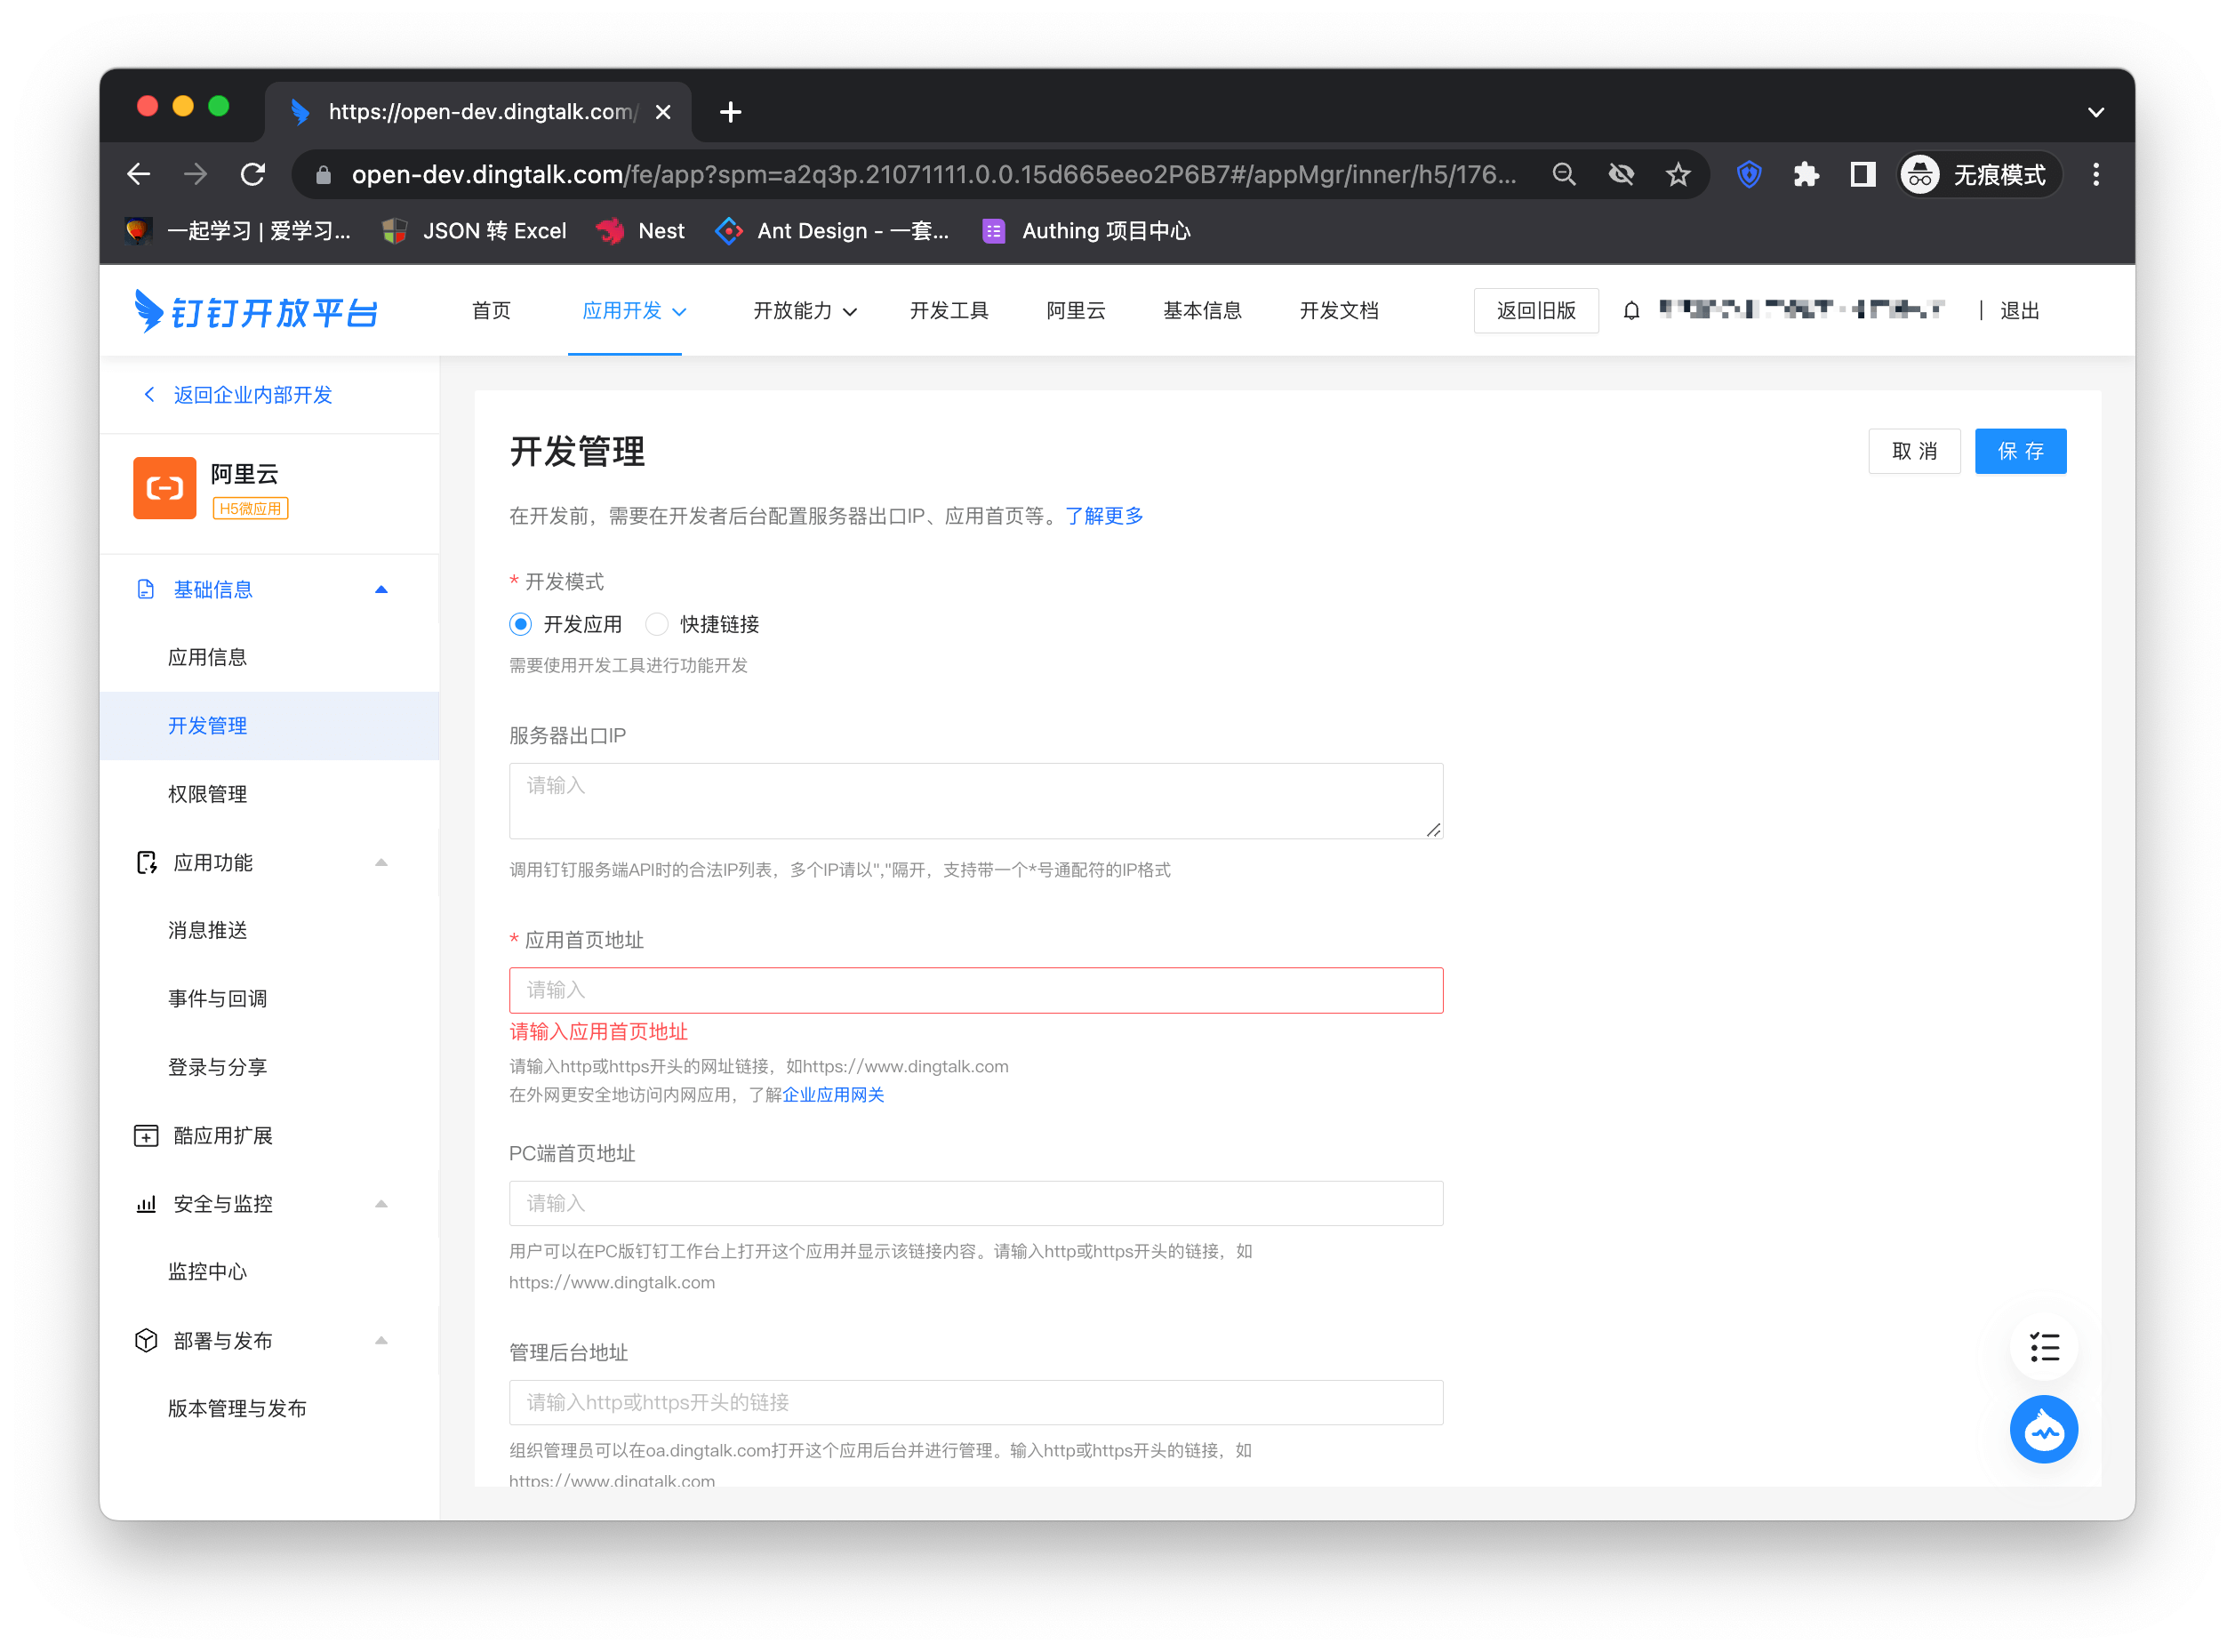The height and width of the screenshot is (1652, 2235).
Task: Collapse the 基础信息 sidebar section
Action: pyautogui.click(x=381, y=589)
